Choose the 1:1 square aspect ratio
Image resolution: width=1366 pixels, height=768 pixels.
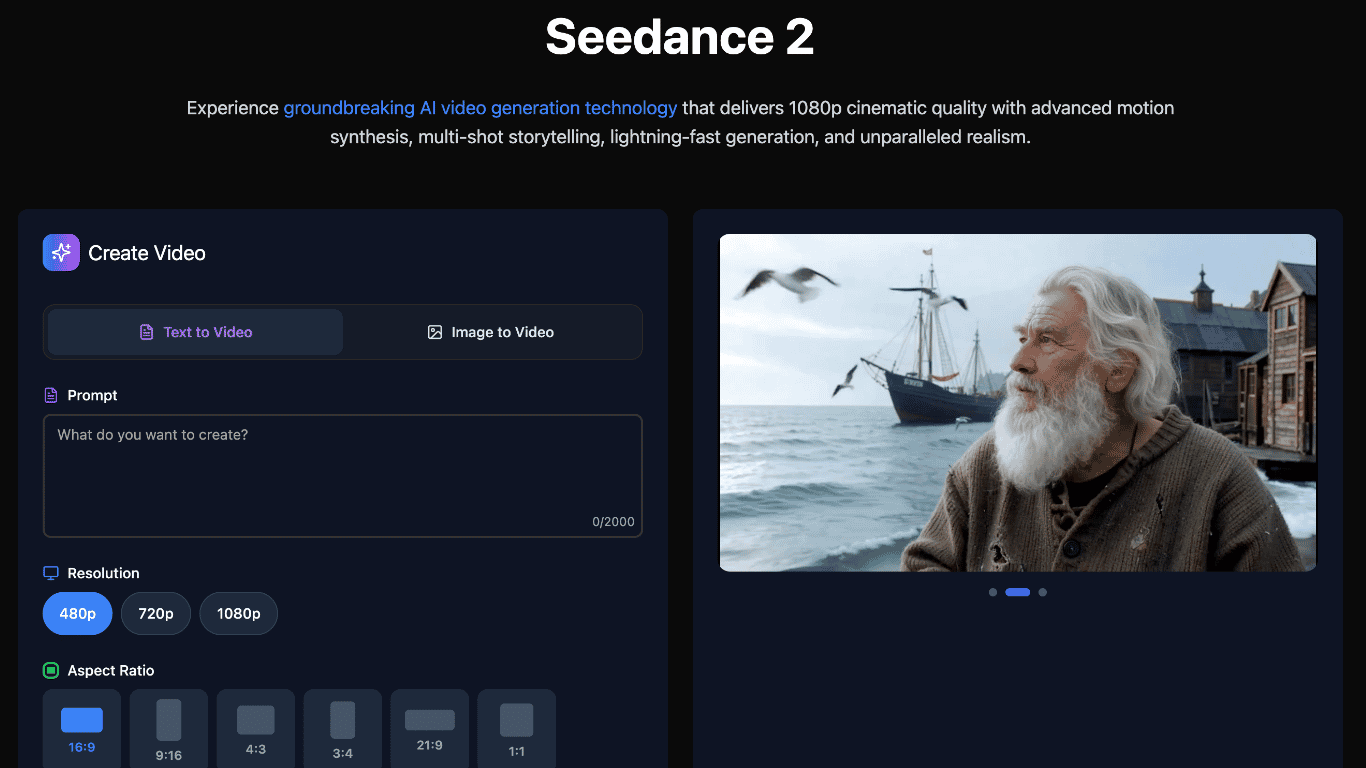click(516, 728)
